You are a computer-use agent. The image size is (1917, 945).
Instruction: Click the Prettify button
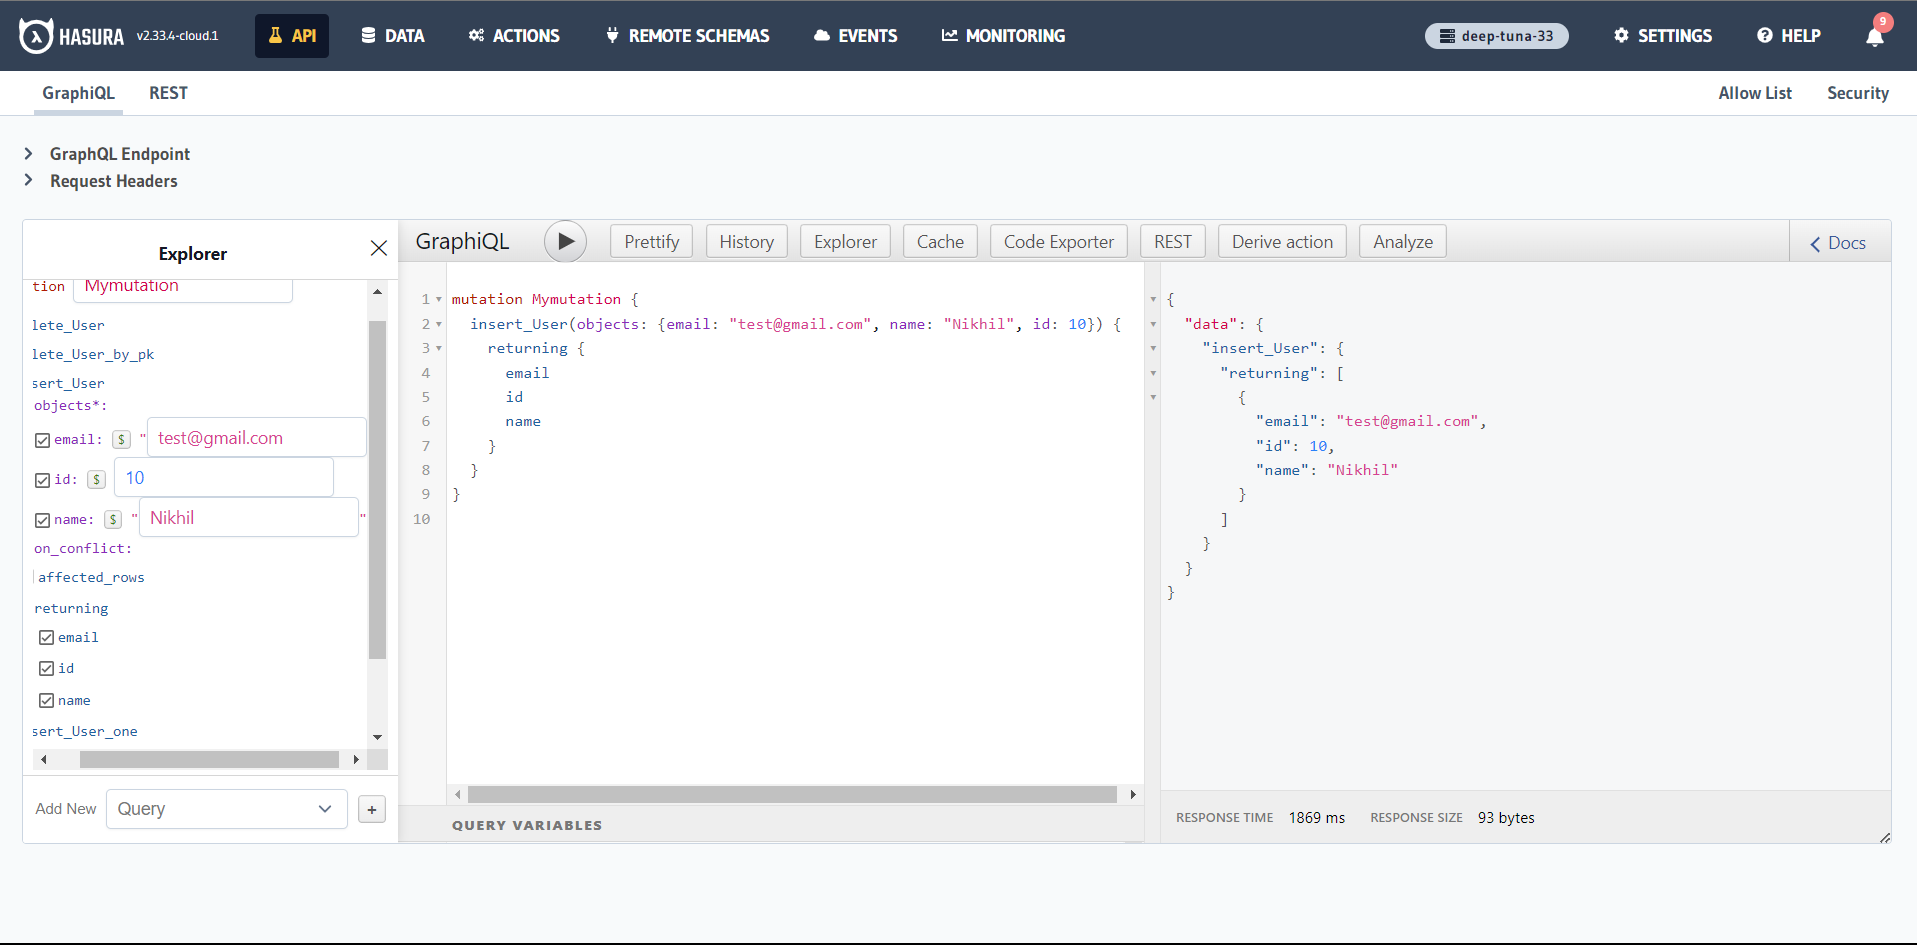[x=651, y=242]
